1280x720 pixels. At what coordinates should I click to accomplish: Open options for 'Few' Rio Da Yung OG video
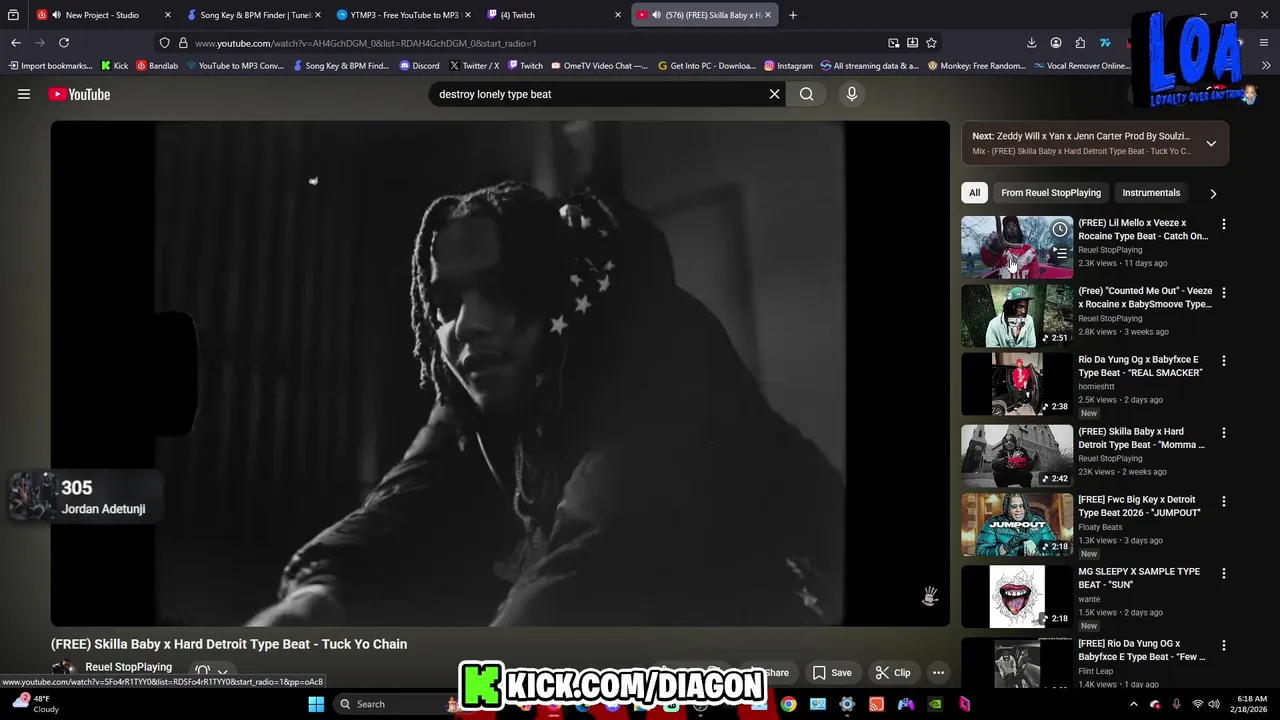[x=1223, y=645]
